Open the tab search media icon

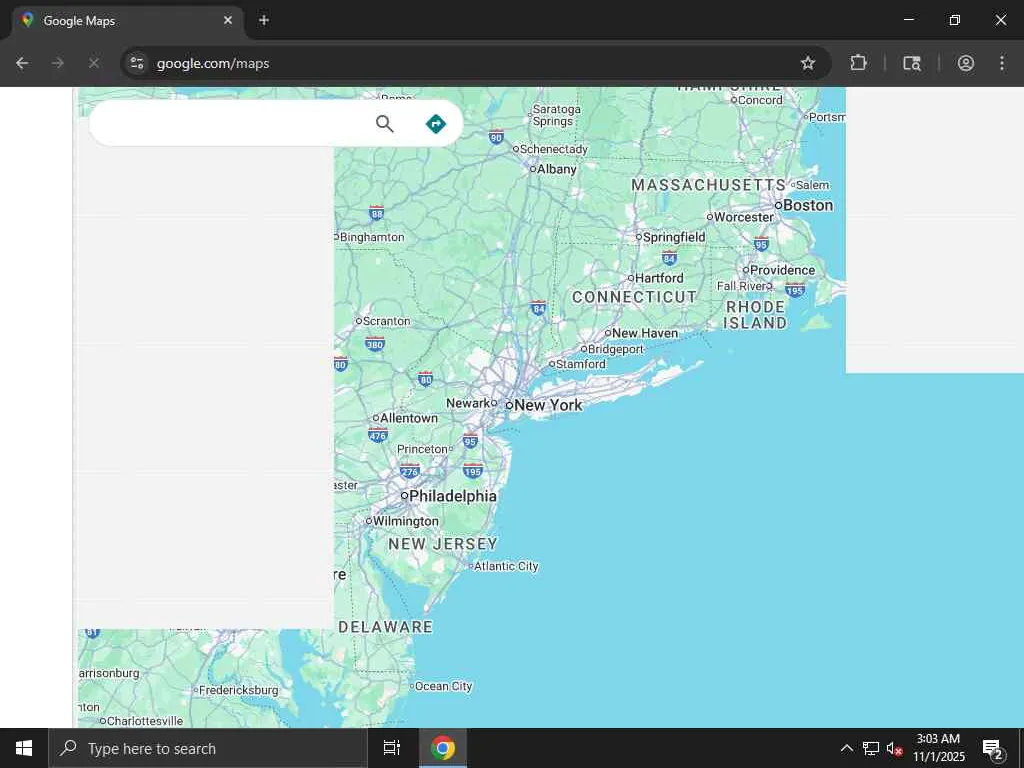click(x=912, y=63)
